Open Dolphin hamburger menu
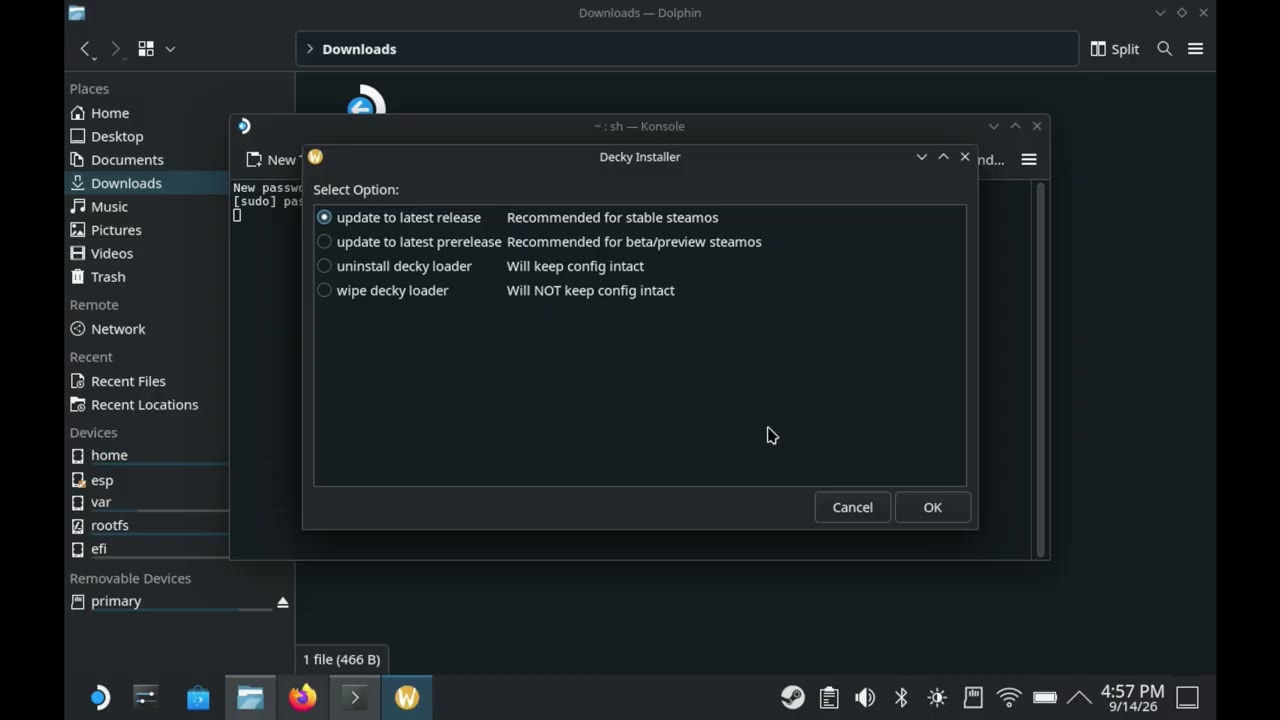 coord(1195,49)
